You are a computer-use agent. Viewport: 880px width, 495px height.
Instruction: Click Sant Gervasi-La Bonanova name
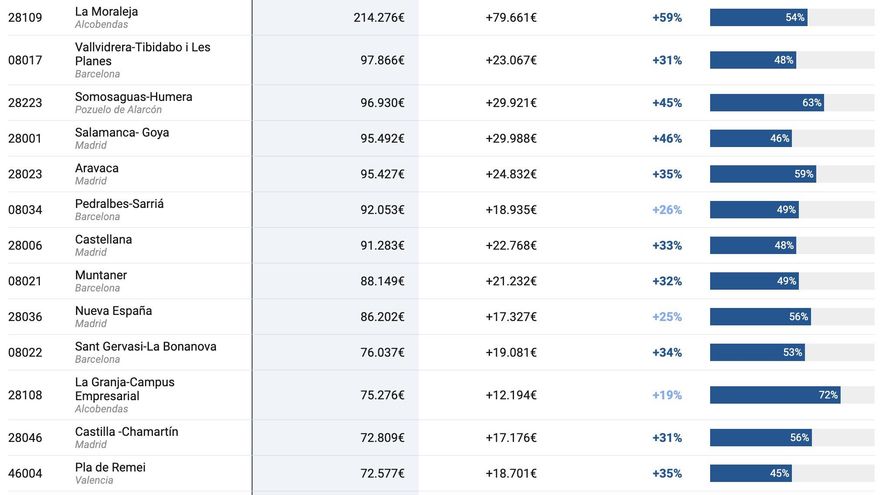point(145,346)
